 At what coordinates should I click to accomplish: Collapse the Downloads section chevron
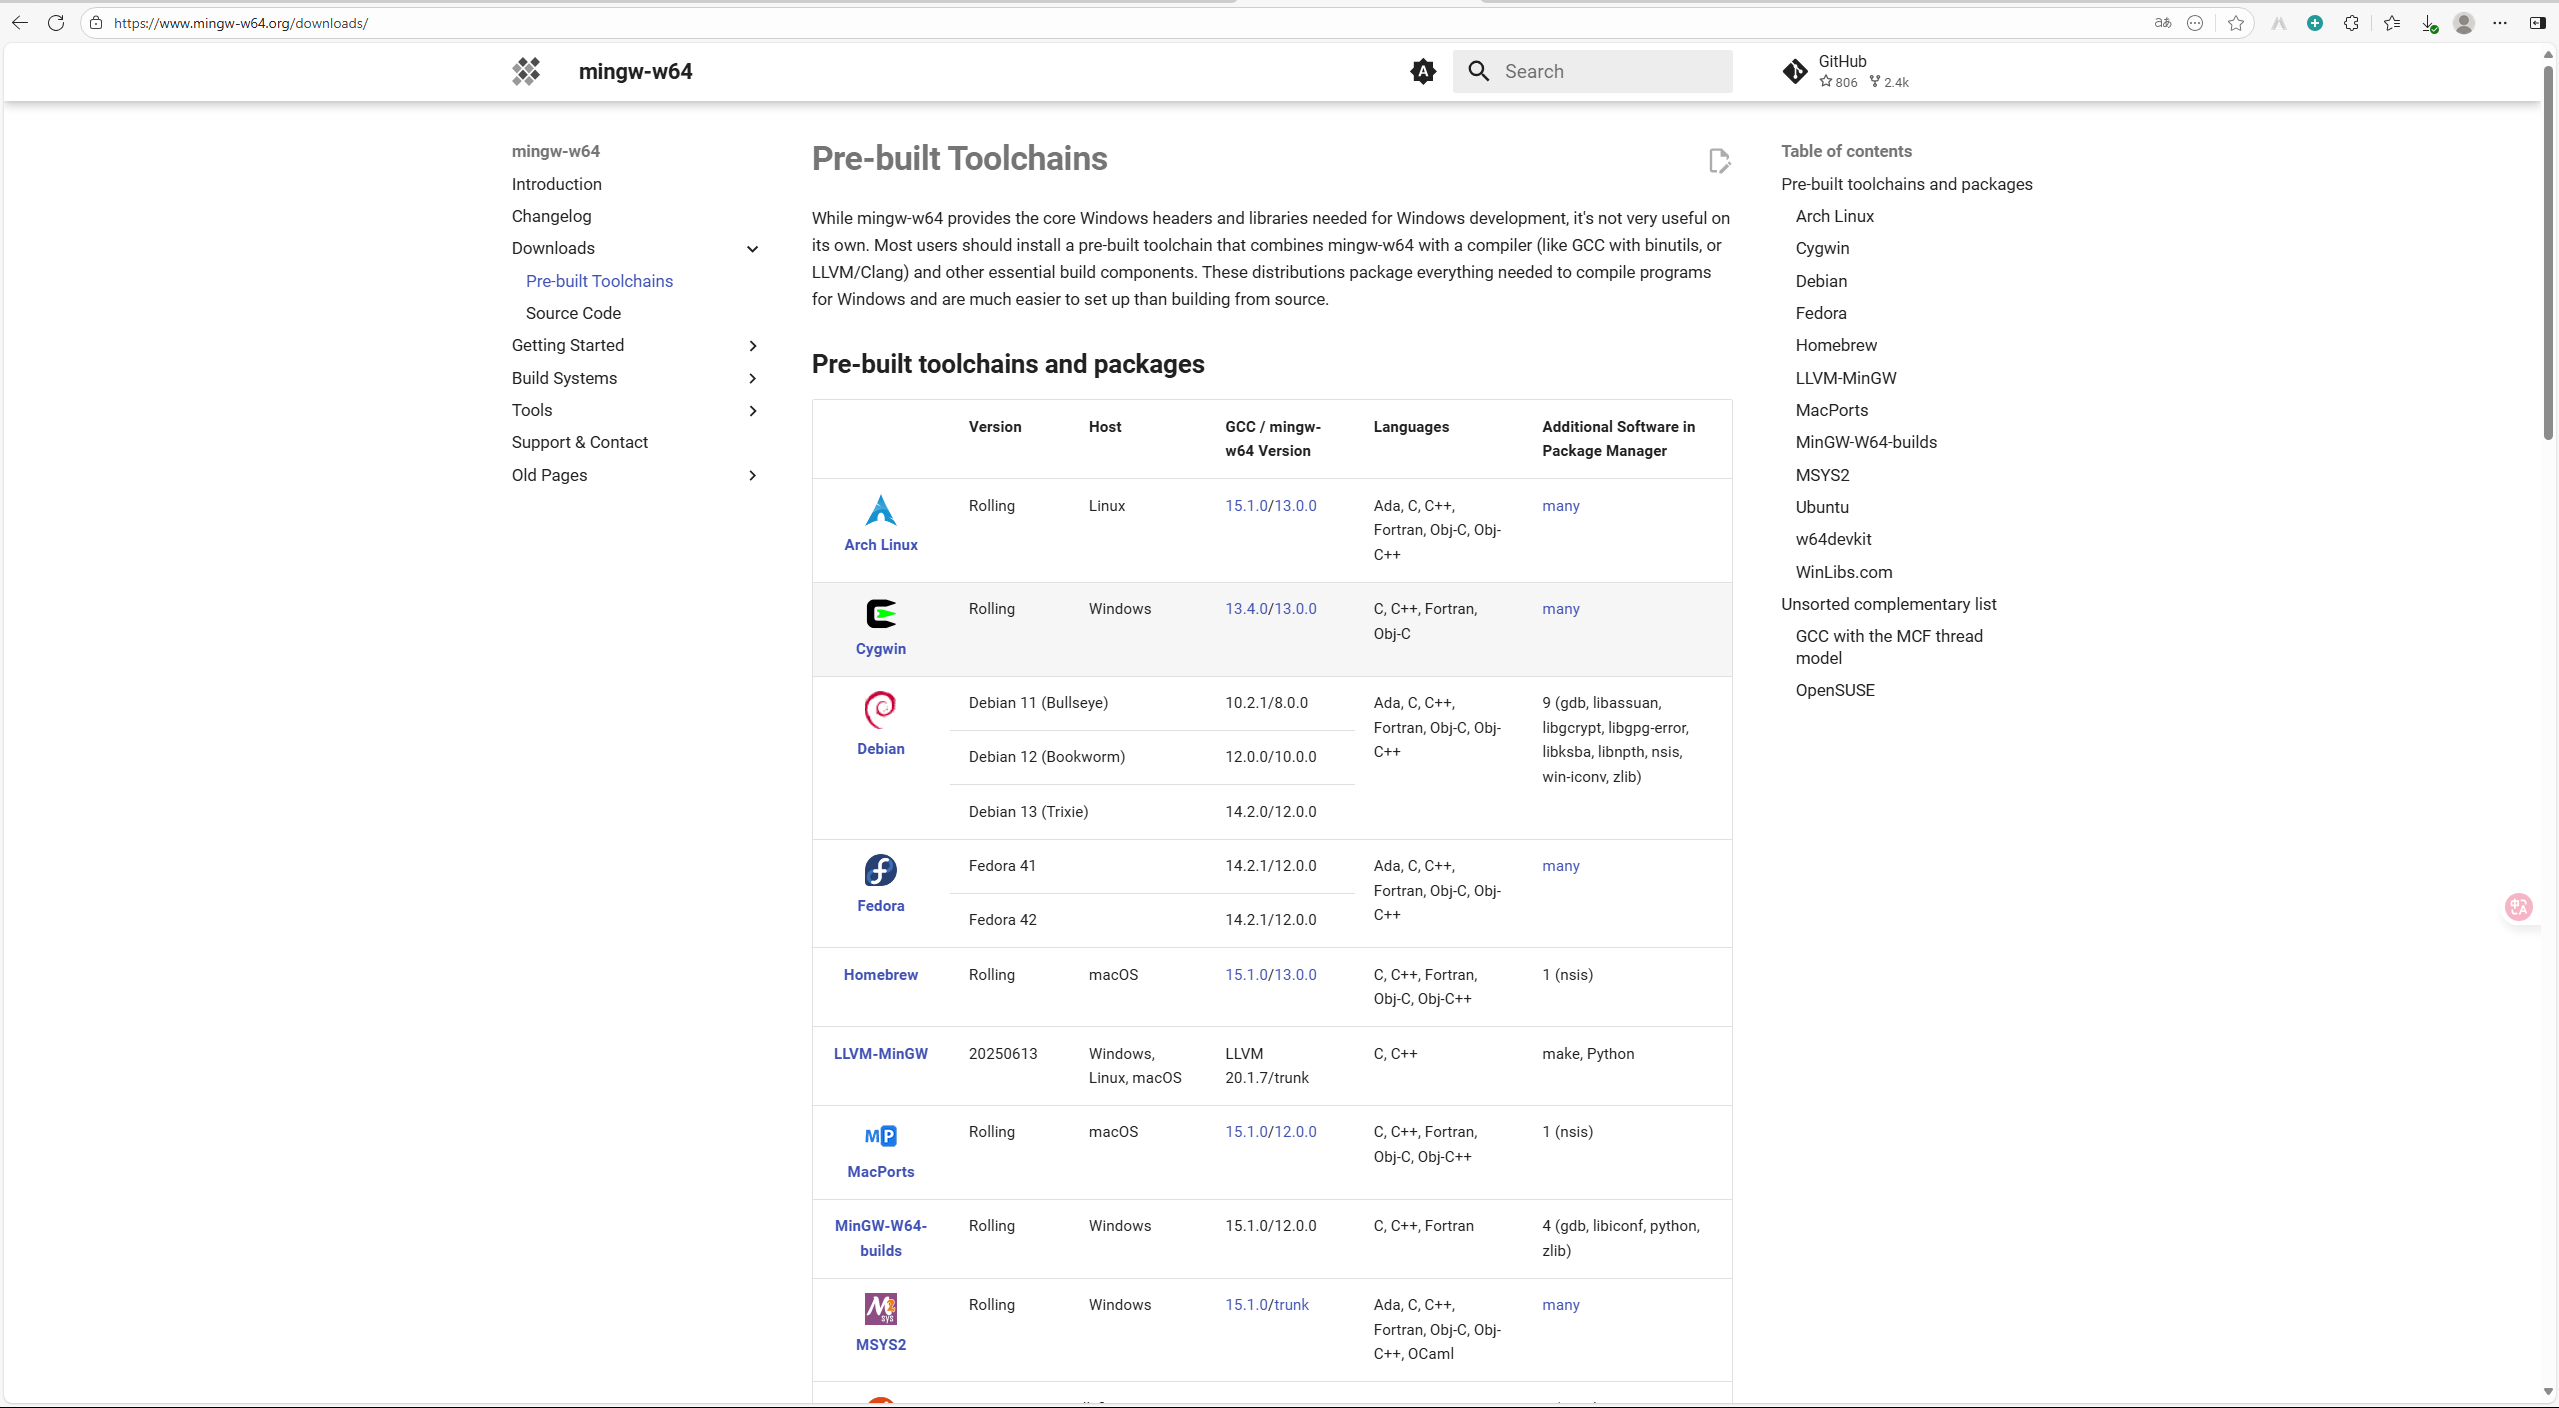pos(753,249)
